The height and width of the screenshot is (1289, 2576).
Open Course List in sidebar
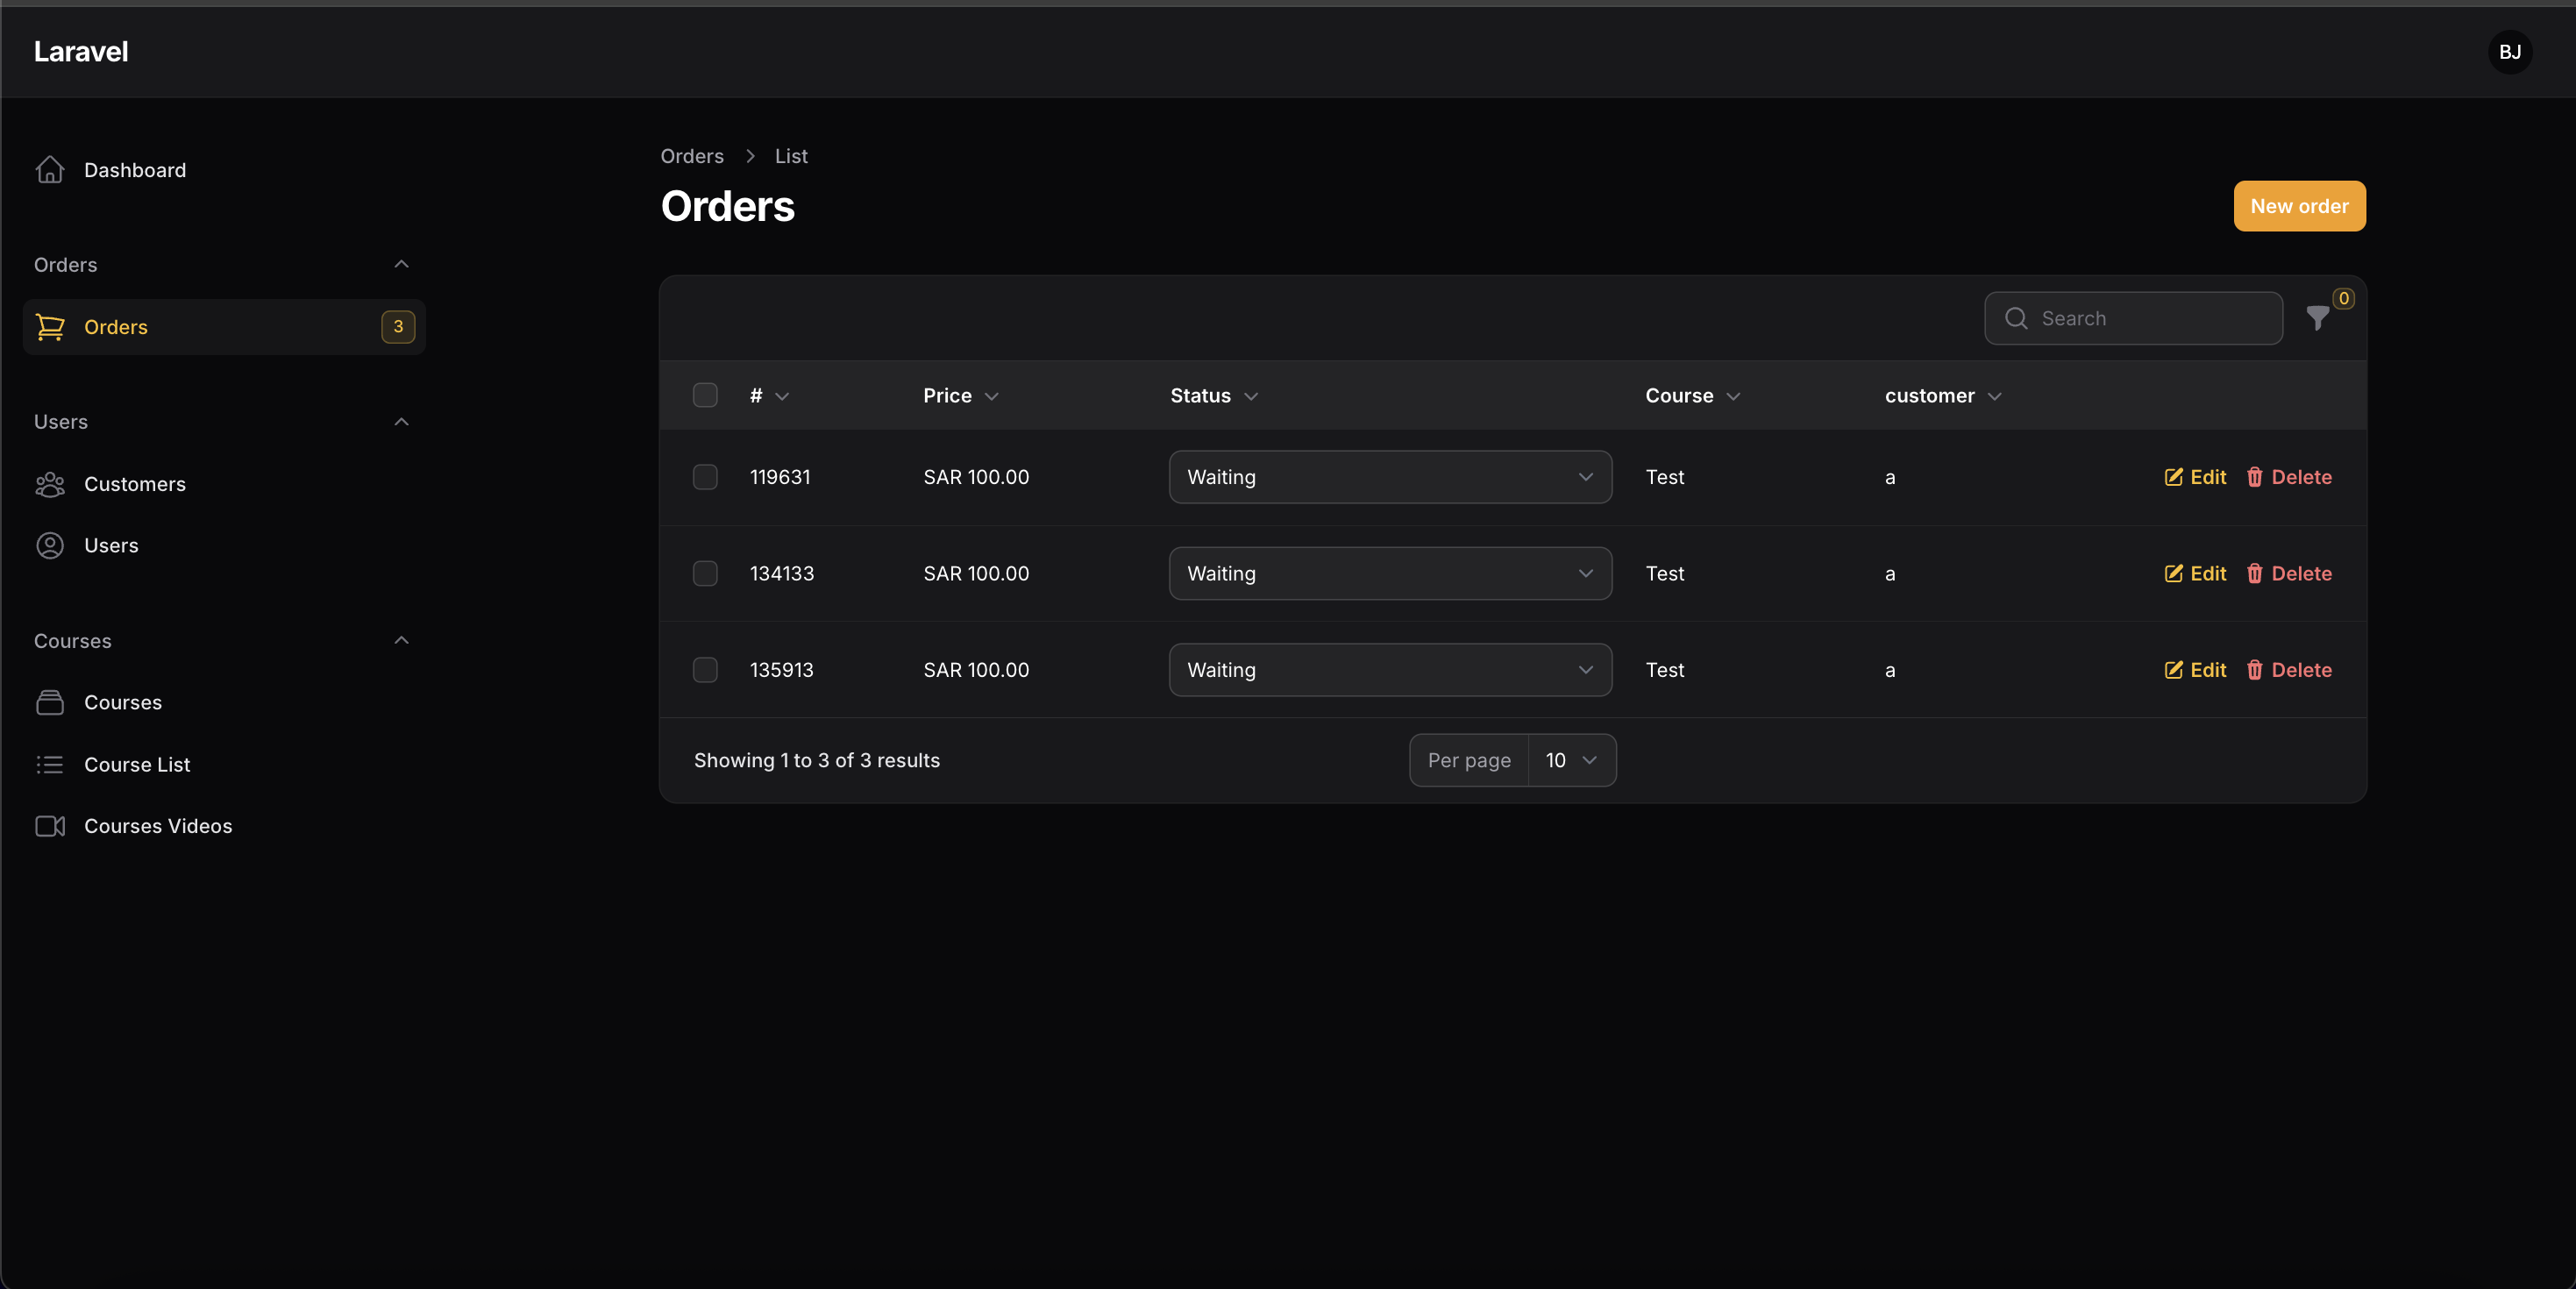pos(224,764)
